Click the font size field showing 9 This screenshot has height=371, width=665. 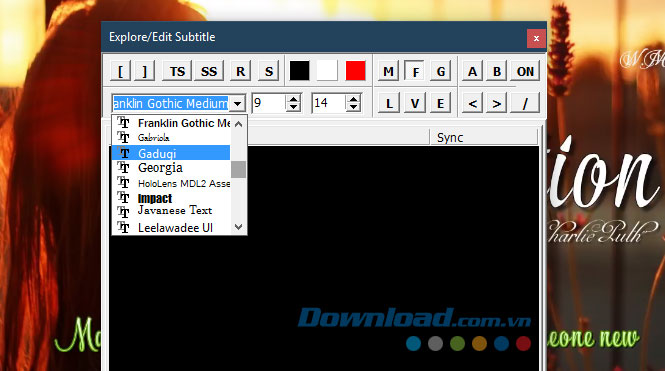tap(269, 103)
